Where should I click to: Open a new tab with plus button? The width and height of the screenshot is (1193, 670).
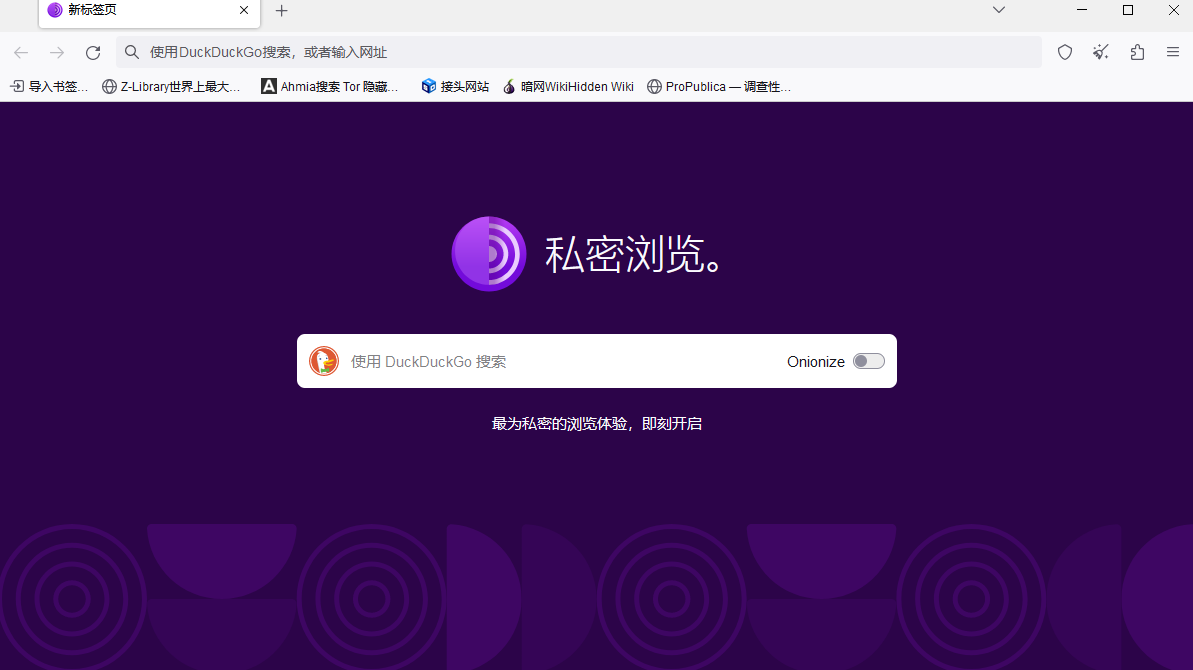282,11
